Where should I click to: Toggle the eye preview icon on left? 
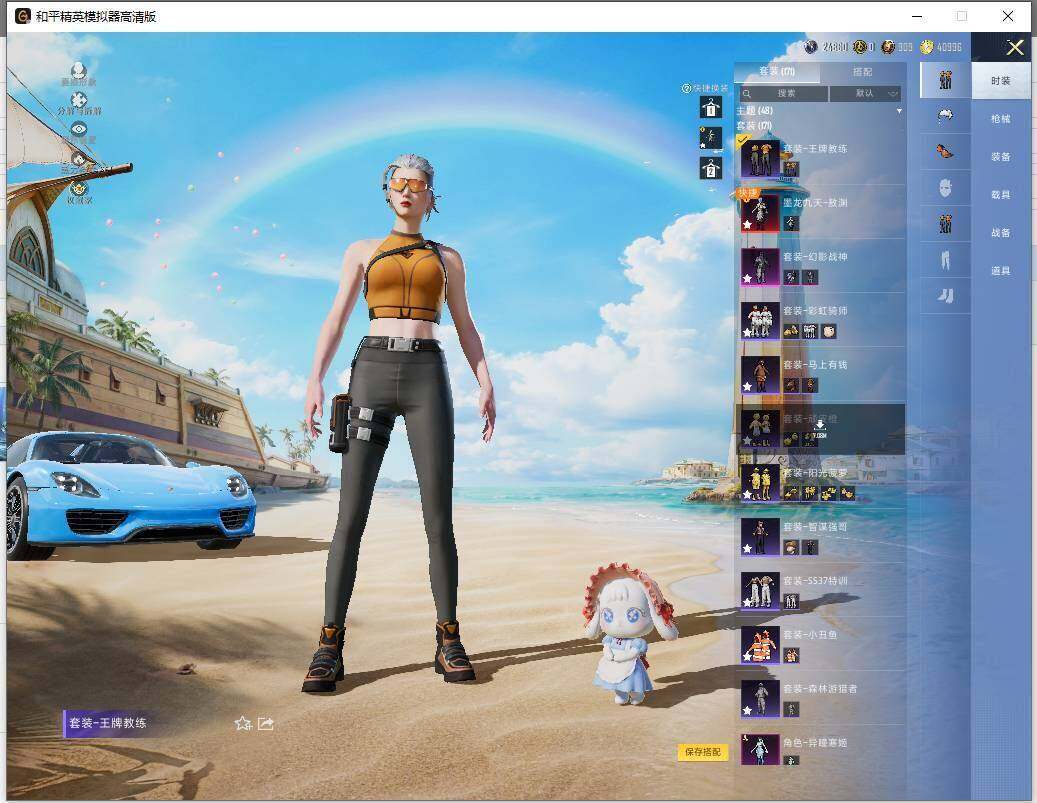click(x=79, y=128)
